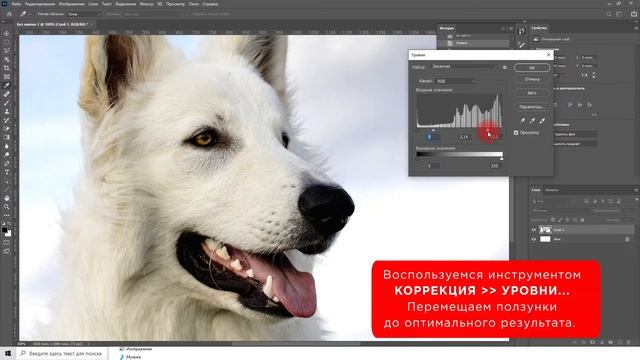Select the Слой 1 layer thumbnail

545,230
